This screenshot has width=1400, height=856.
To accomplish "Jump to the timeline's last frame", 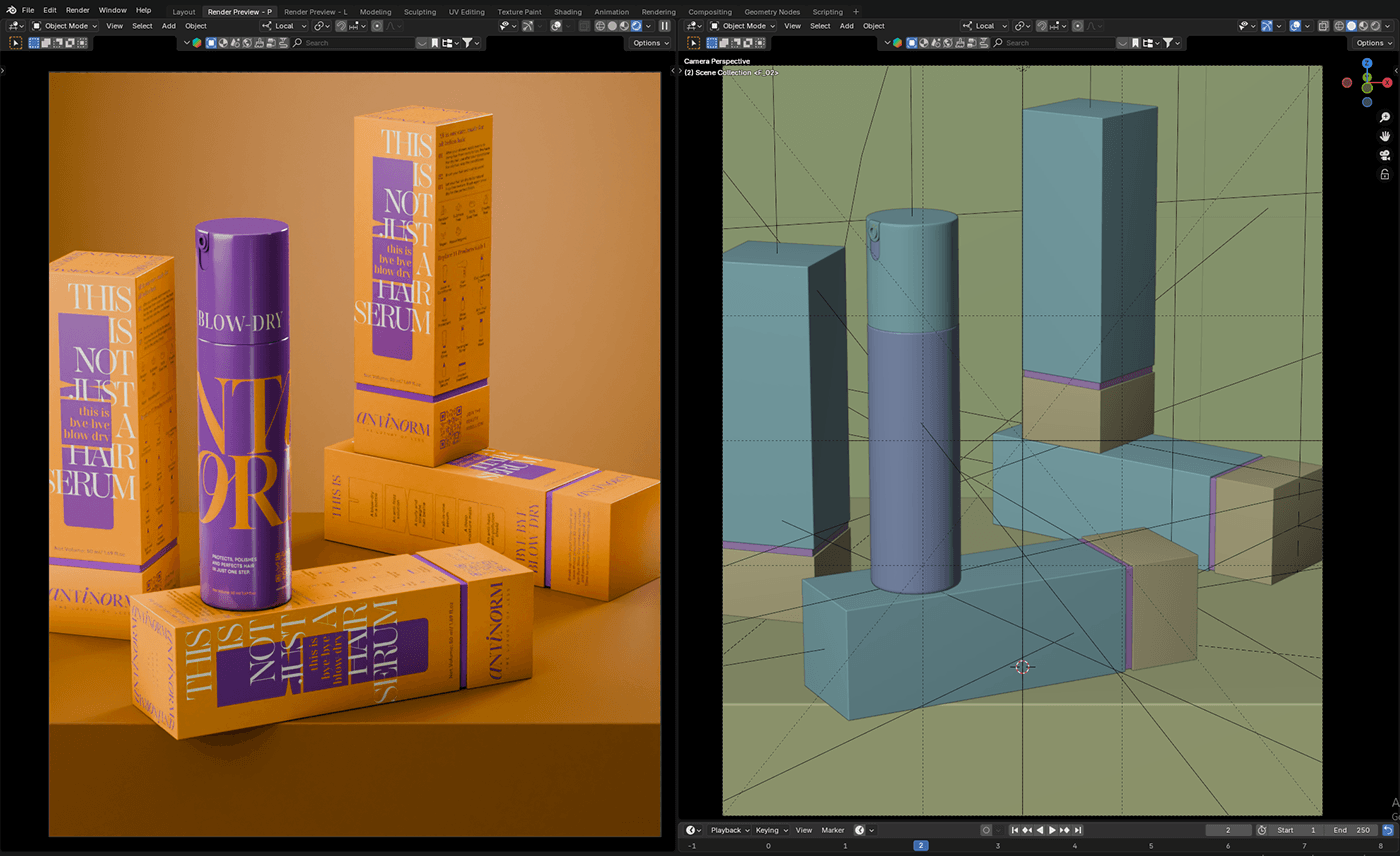I will 1077,830.
